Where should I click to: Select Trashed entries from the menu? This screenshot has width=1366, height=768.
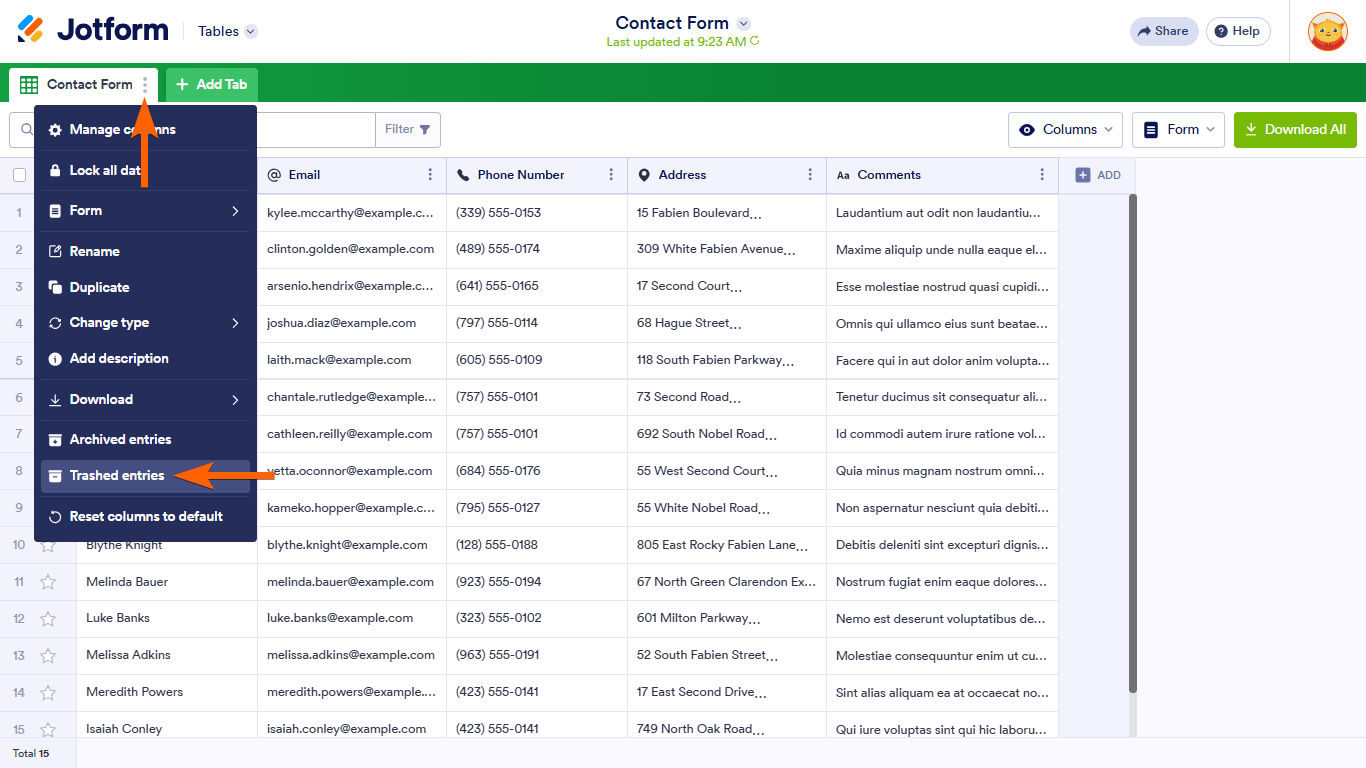click(116, 475)
